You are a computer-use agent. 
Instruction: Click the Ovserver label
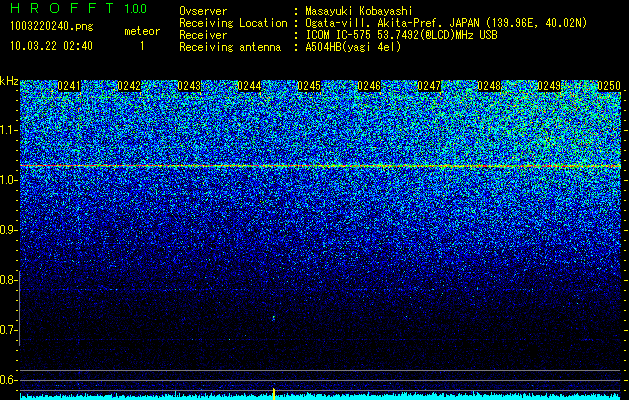203,11
